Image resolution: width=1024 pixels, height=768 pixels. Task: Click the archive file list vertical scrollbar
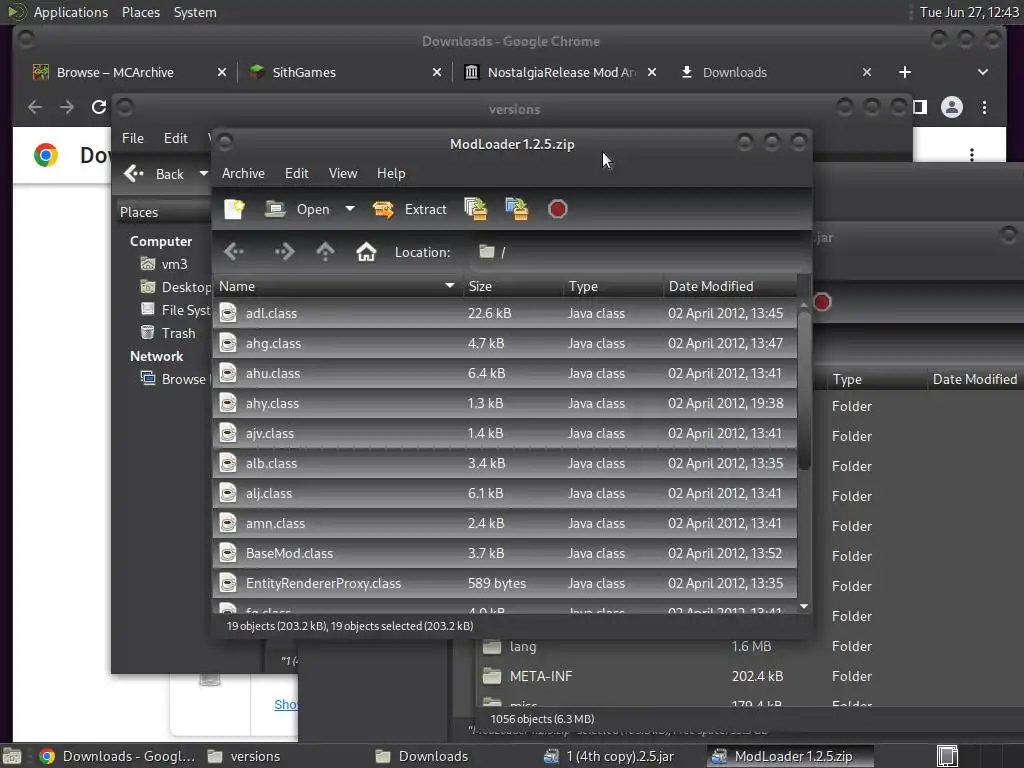click(804, 390)
